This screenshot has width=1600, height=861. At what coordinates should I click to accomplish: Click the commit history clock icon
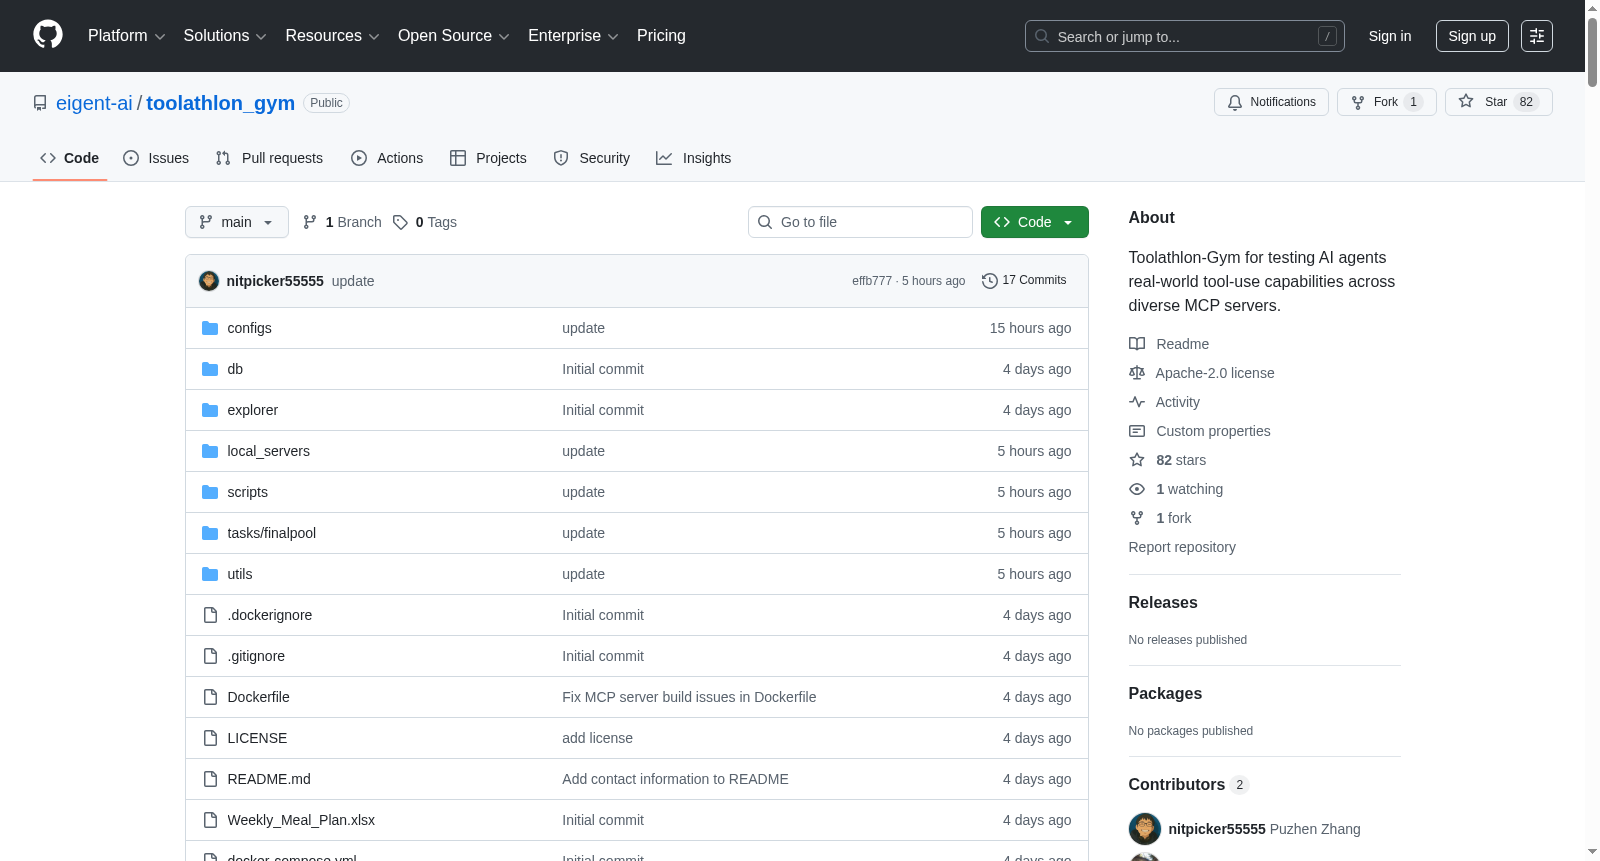tap(990, 281)
